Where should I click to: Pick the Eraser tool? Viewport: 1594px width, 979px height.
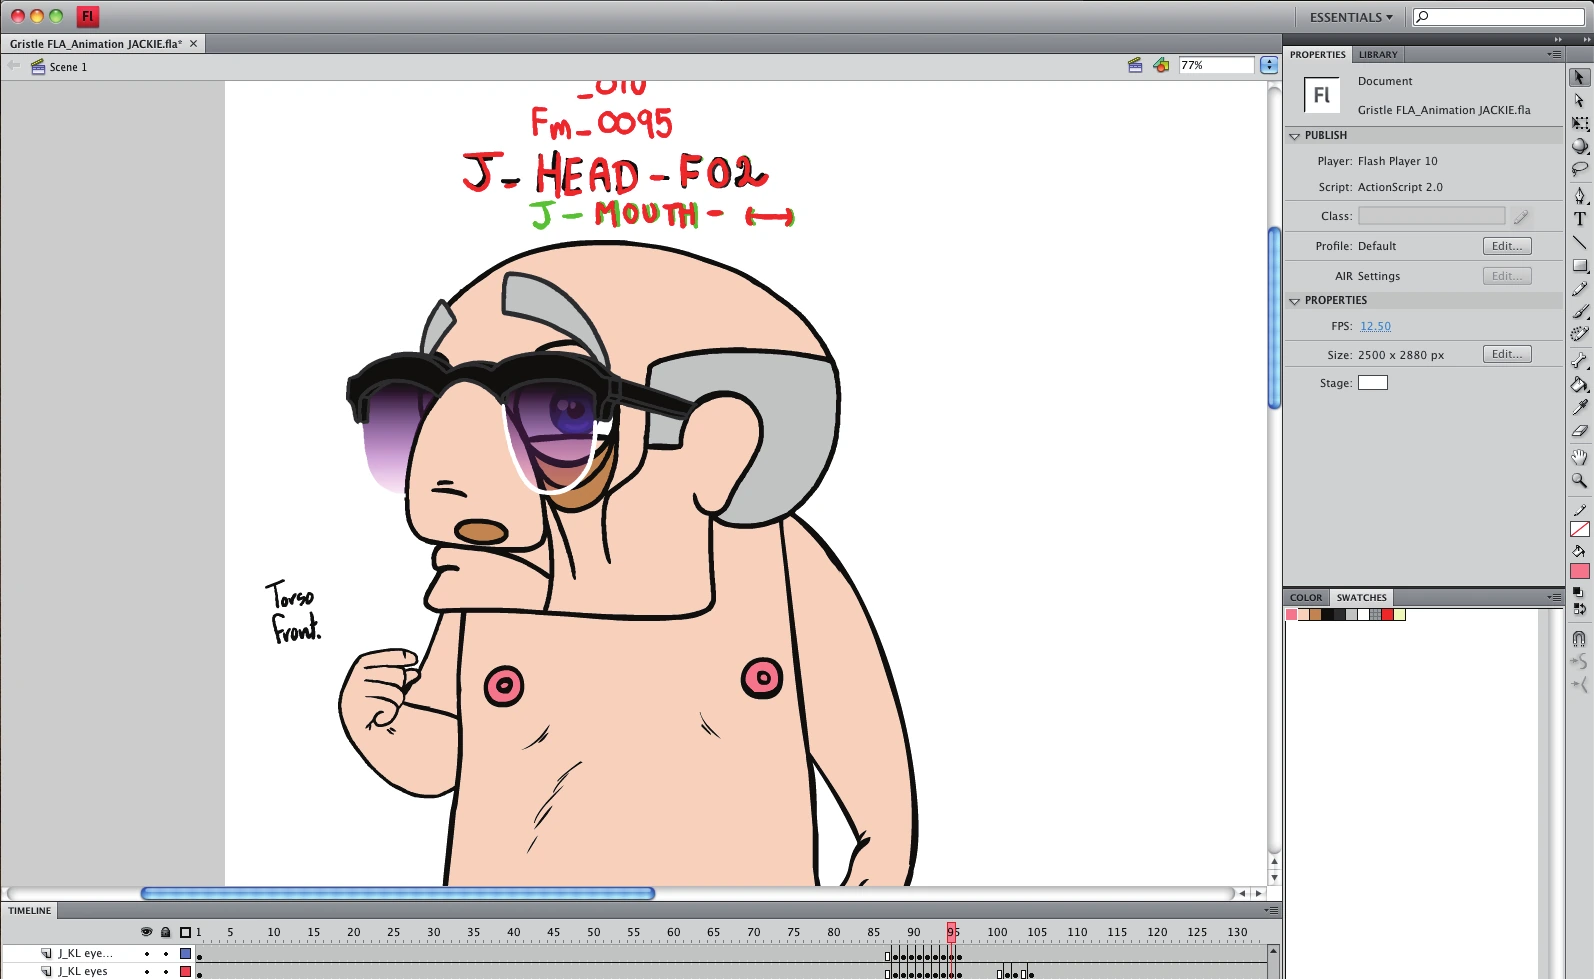coord(1580,431)
